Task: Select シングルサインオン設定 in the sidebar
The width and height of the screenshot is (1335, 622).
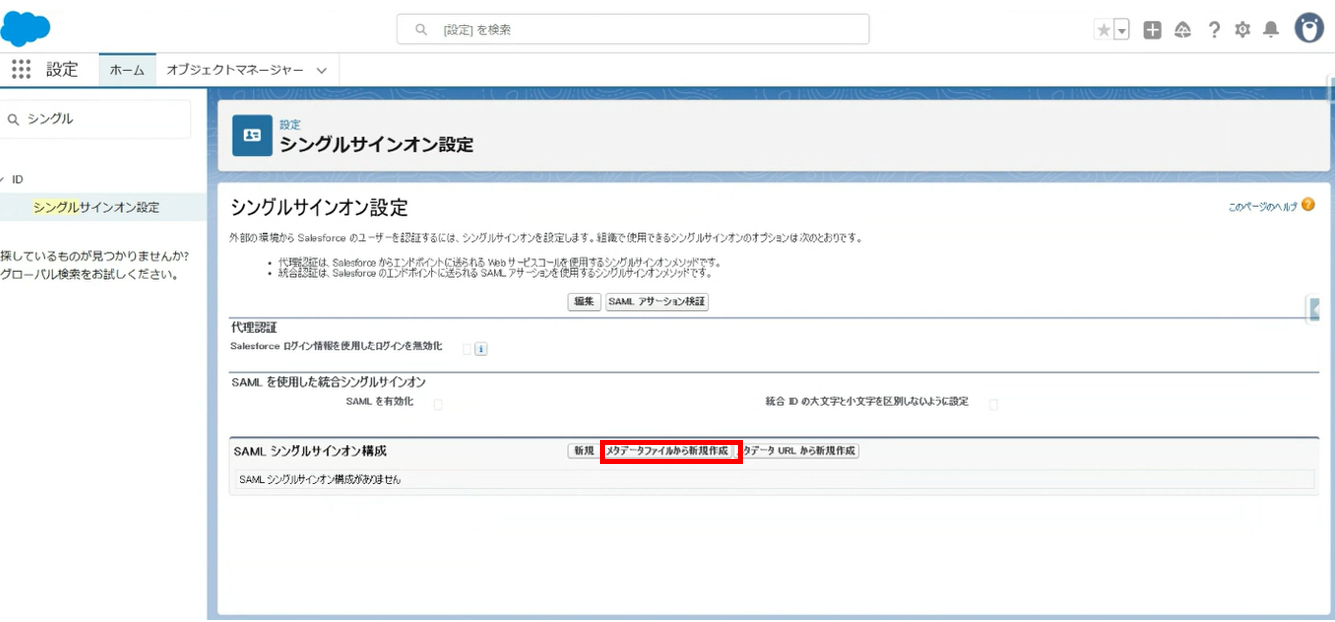Action: coord(96,208)
